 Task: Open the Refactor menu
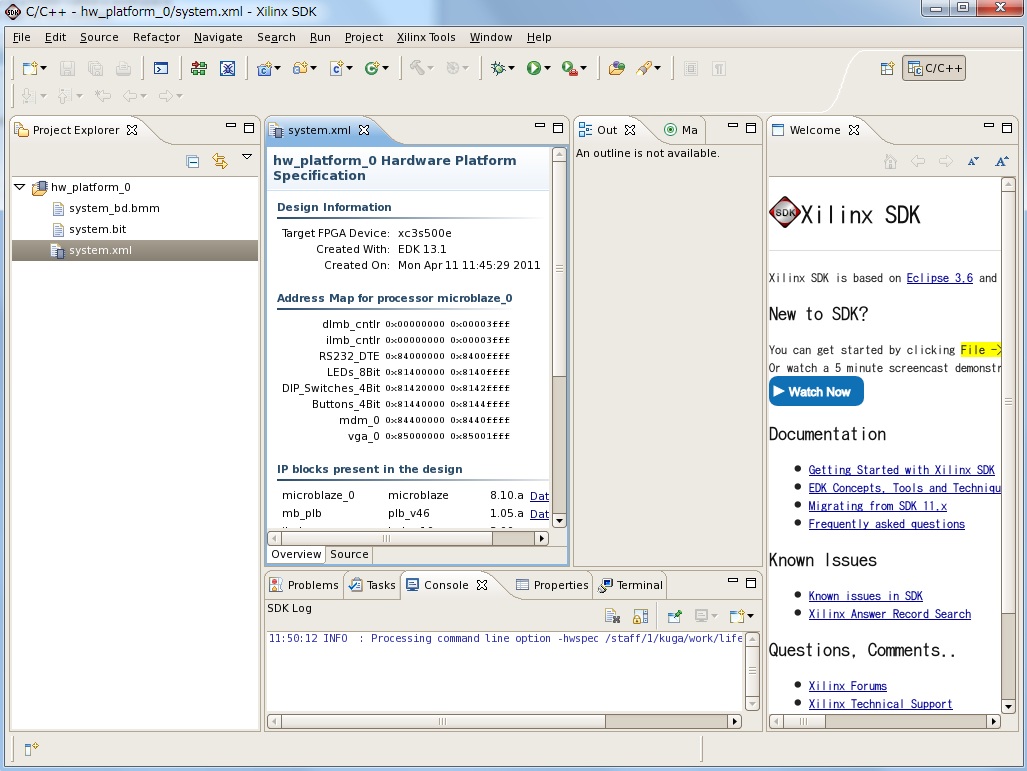156,37
